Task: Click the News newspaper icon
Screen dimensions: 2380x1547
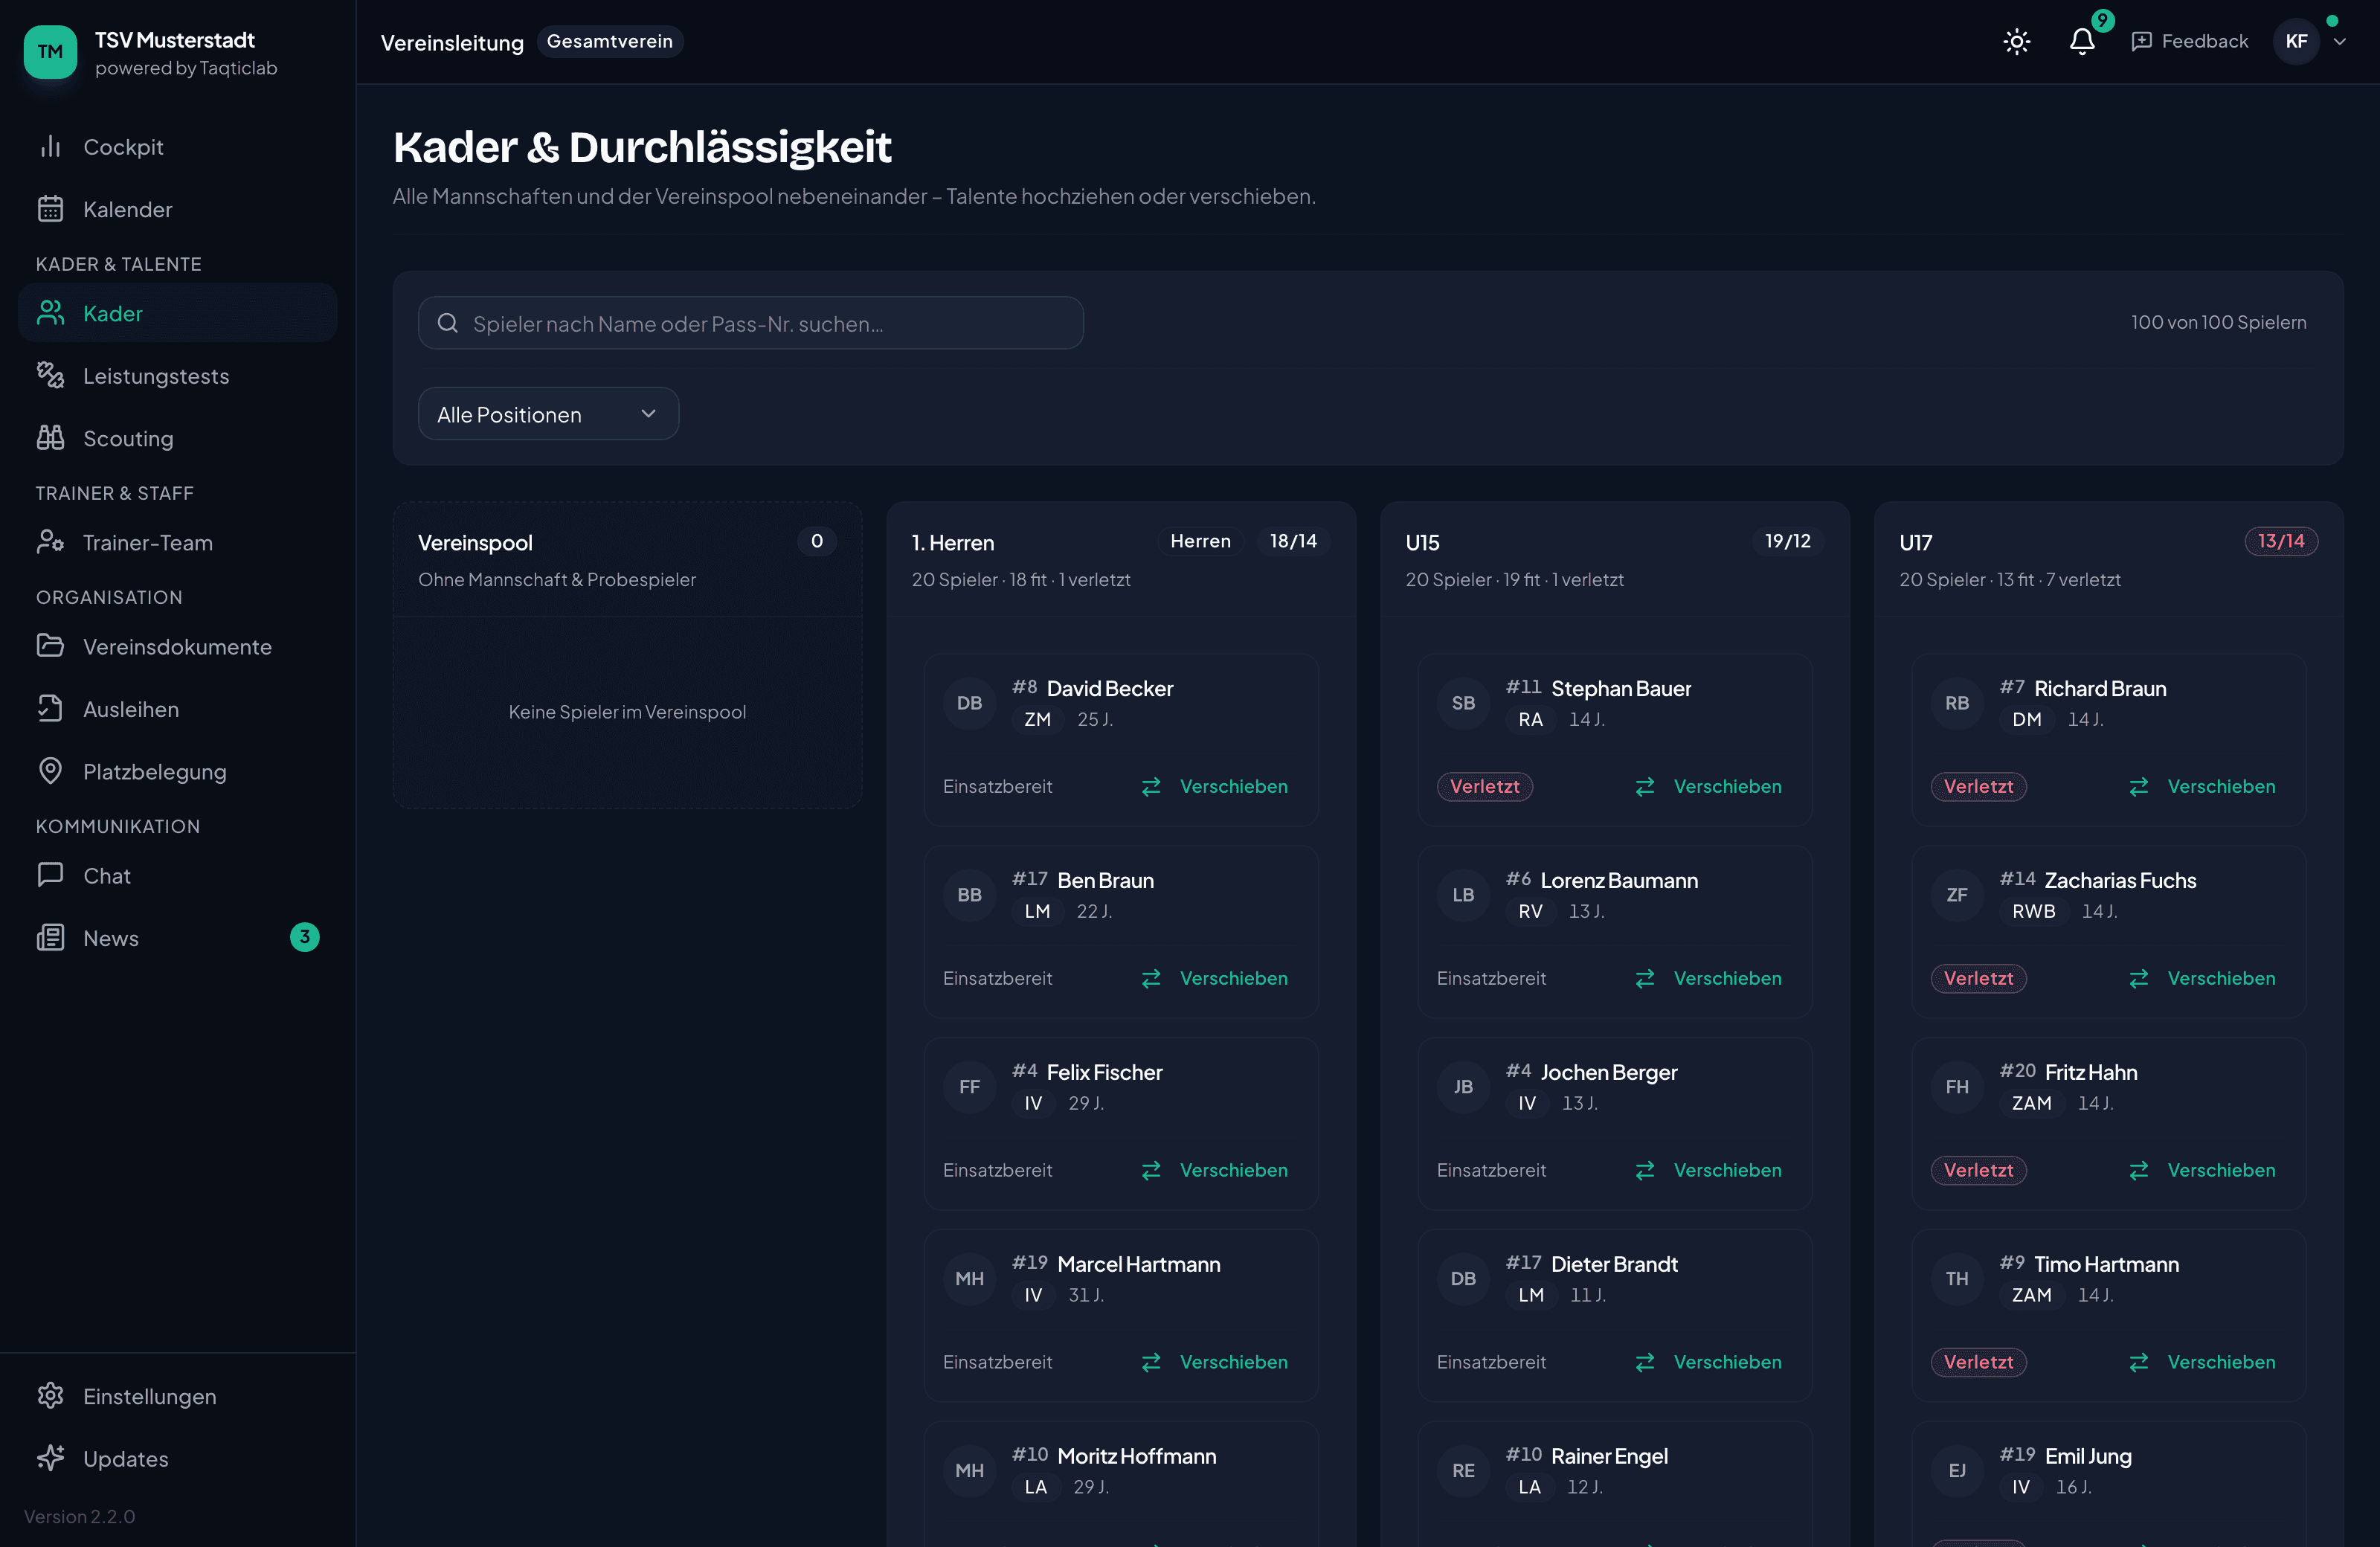Action: (50, 938)
